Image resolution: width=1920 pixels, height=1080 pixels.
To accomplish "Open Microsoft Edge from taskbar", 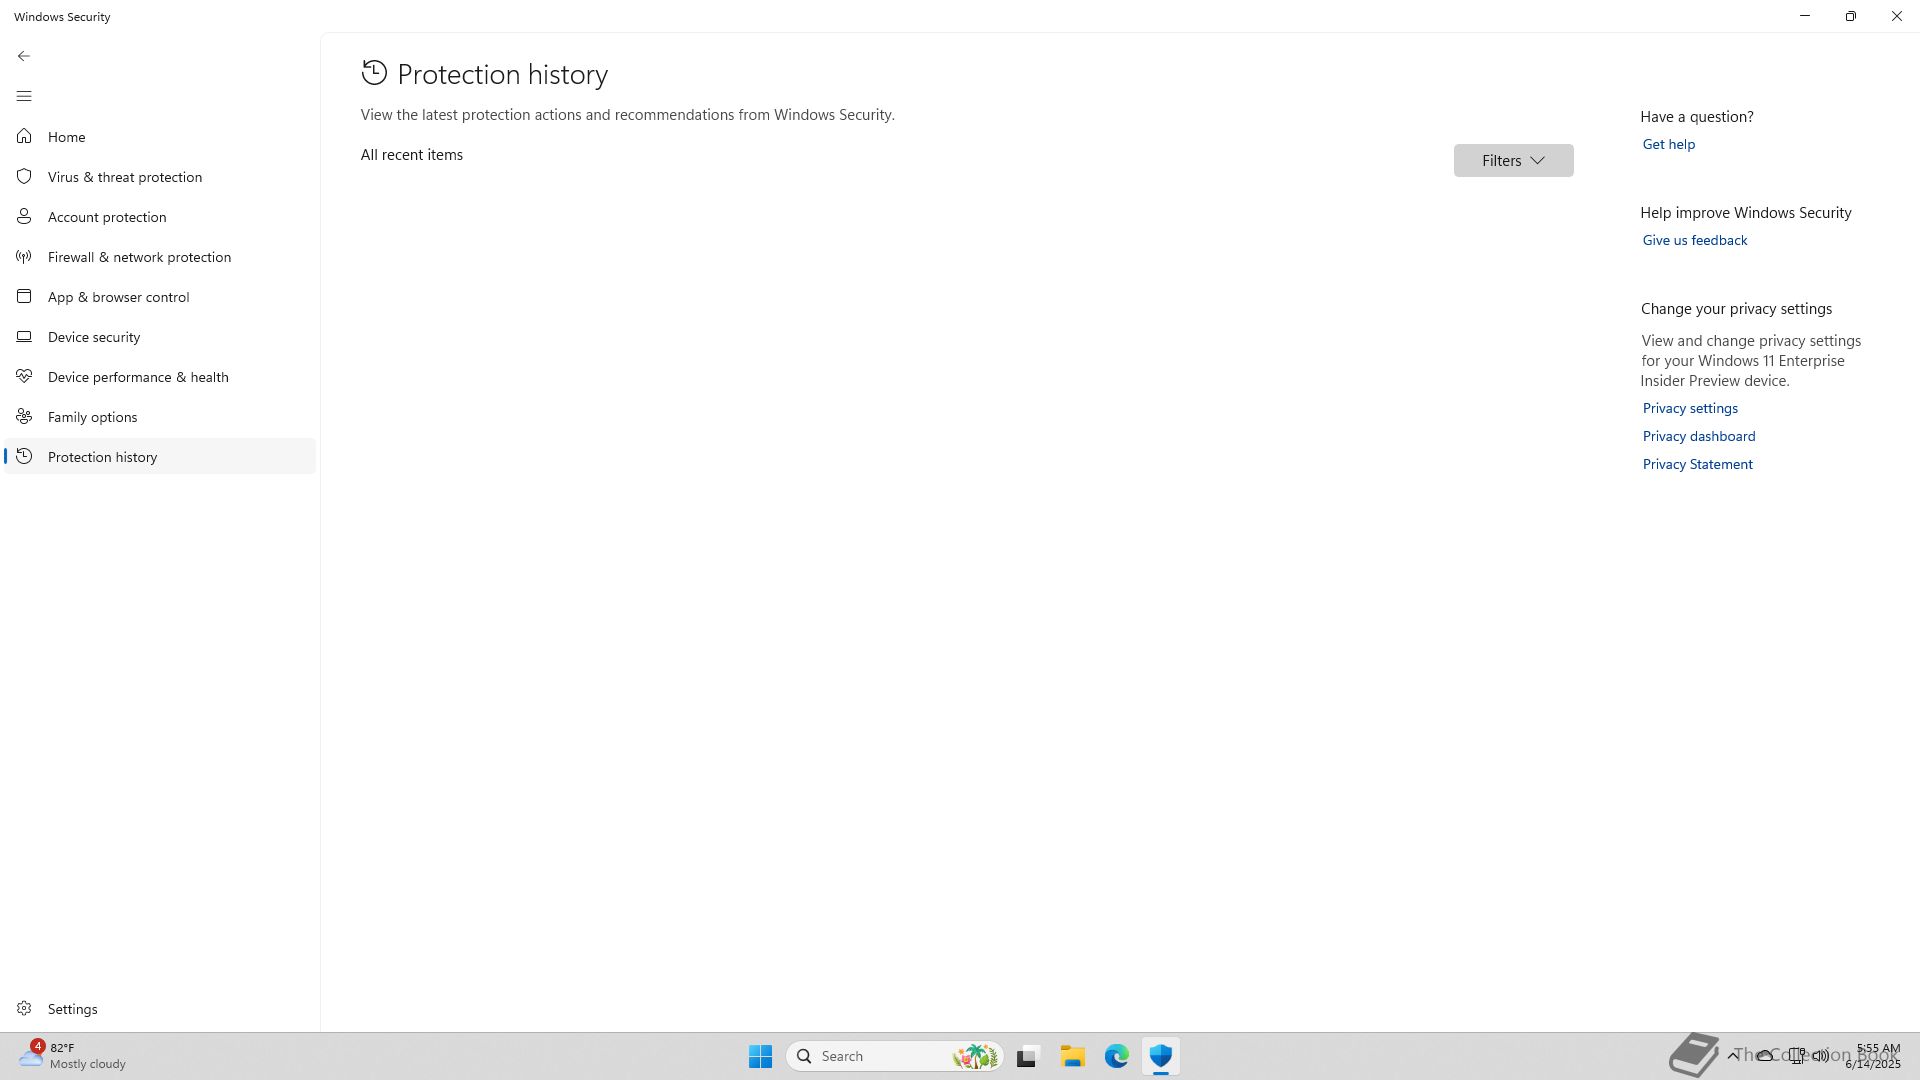I will tap(1116, 1056).
